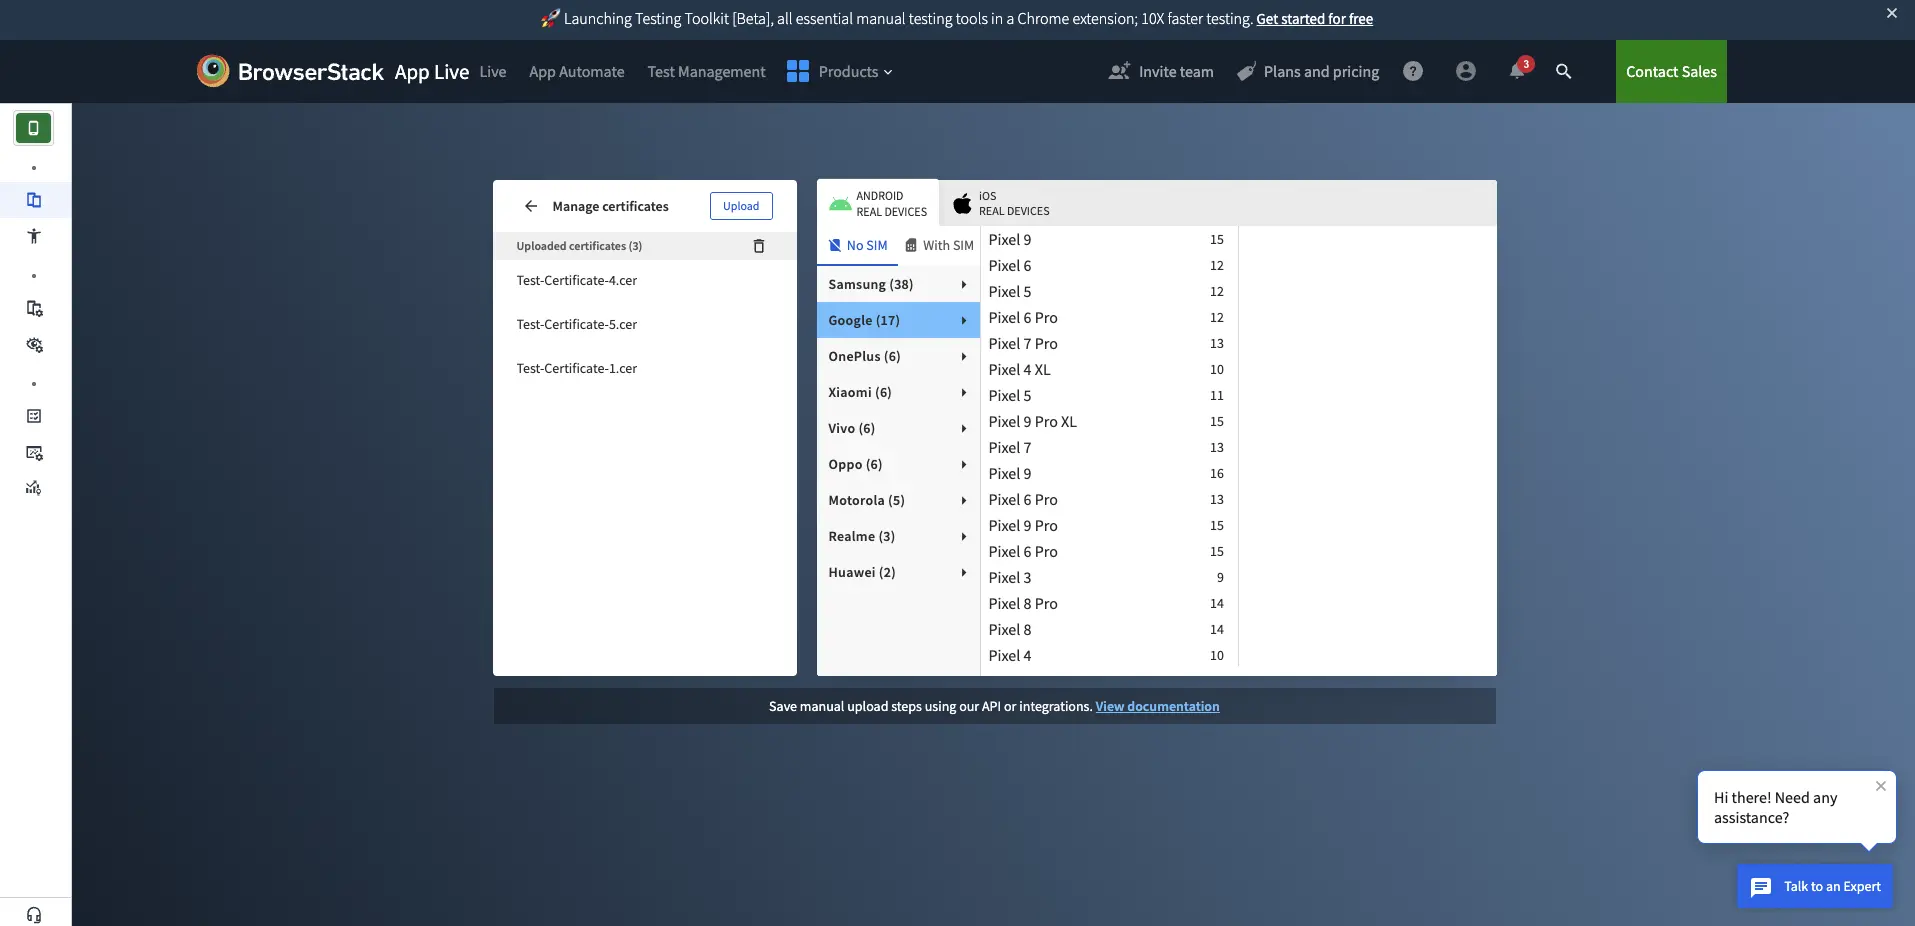Expand the Samsung (38) device list
1915x926 pixels.
click(x=897, y=285)
